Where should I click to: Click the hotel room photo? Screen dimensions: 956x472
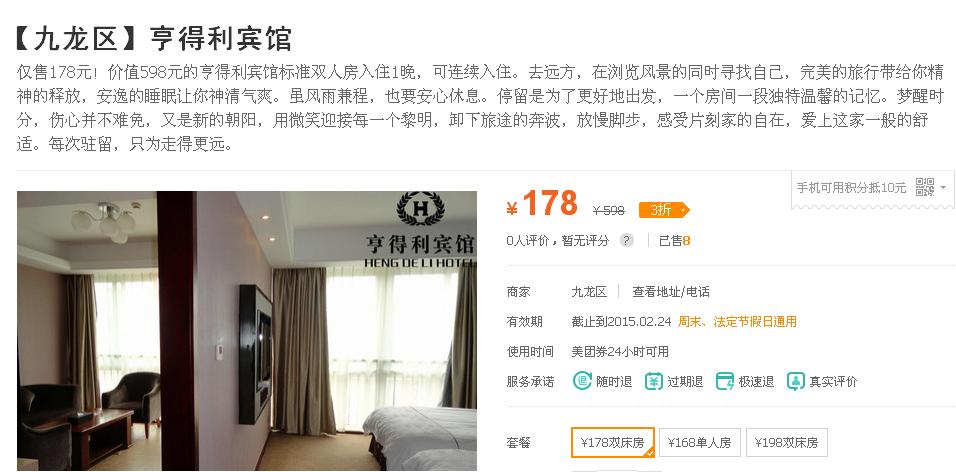coord(246,331)
